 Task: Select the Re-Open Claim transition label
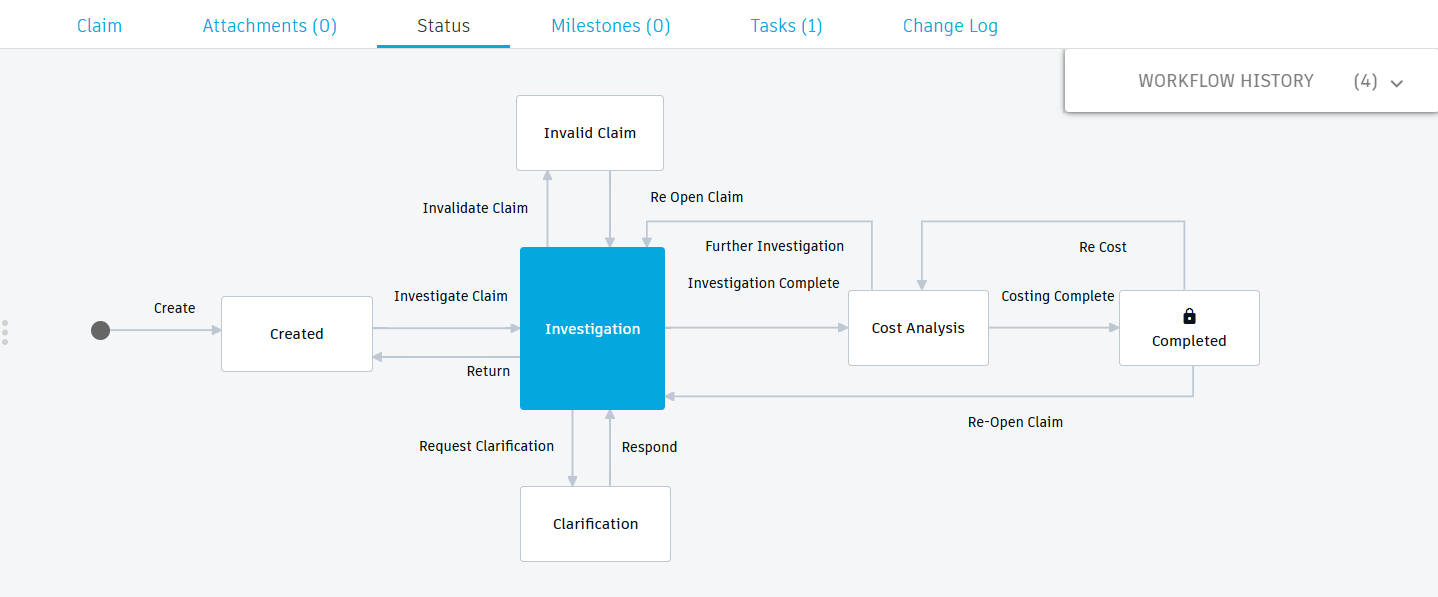[x=1015, y=421]
